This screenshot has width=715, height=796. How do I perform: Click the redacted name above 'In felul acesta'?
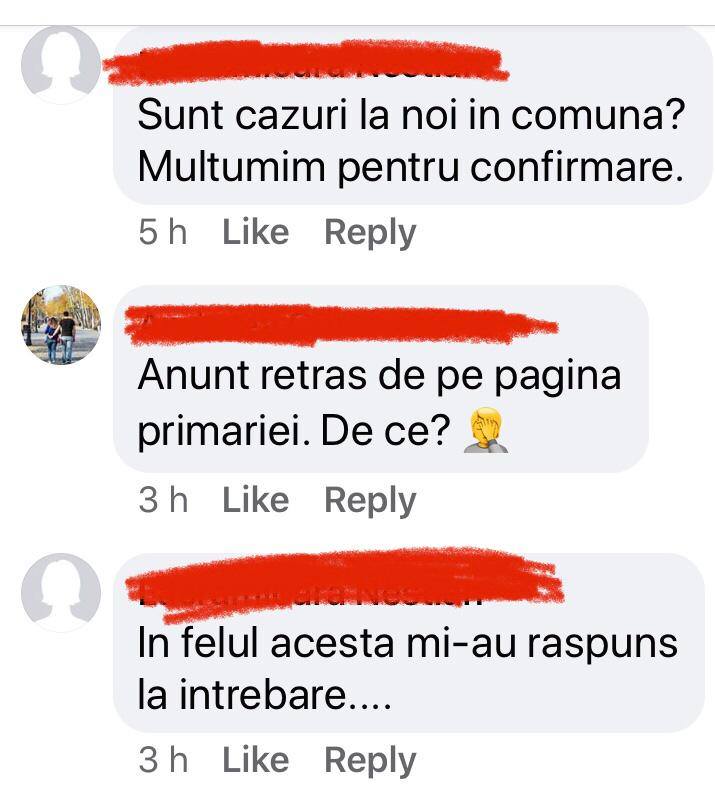point(344,584)
